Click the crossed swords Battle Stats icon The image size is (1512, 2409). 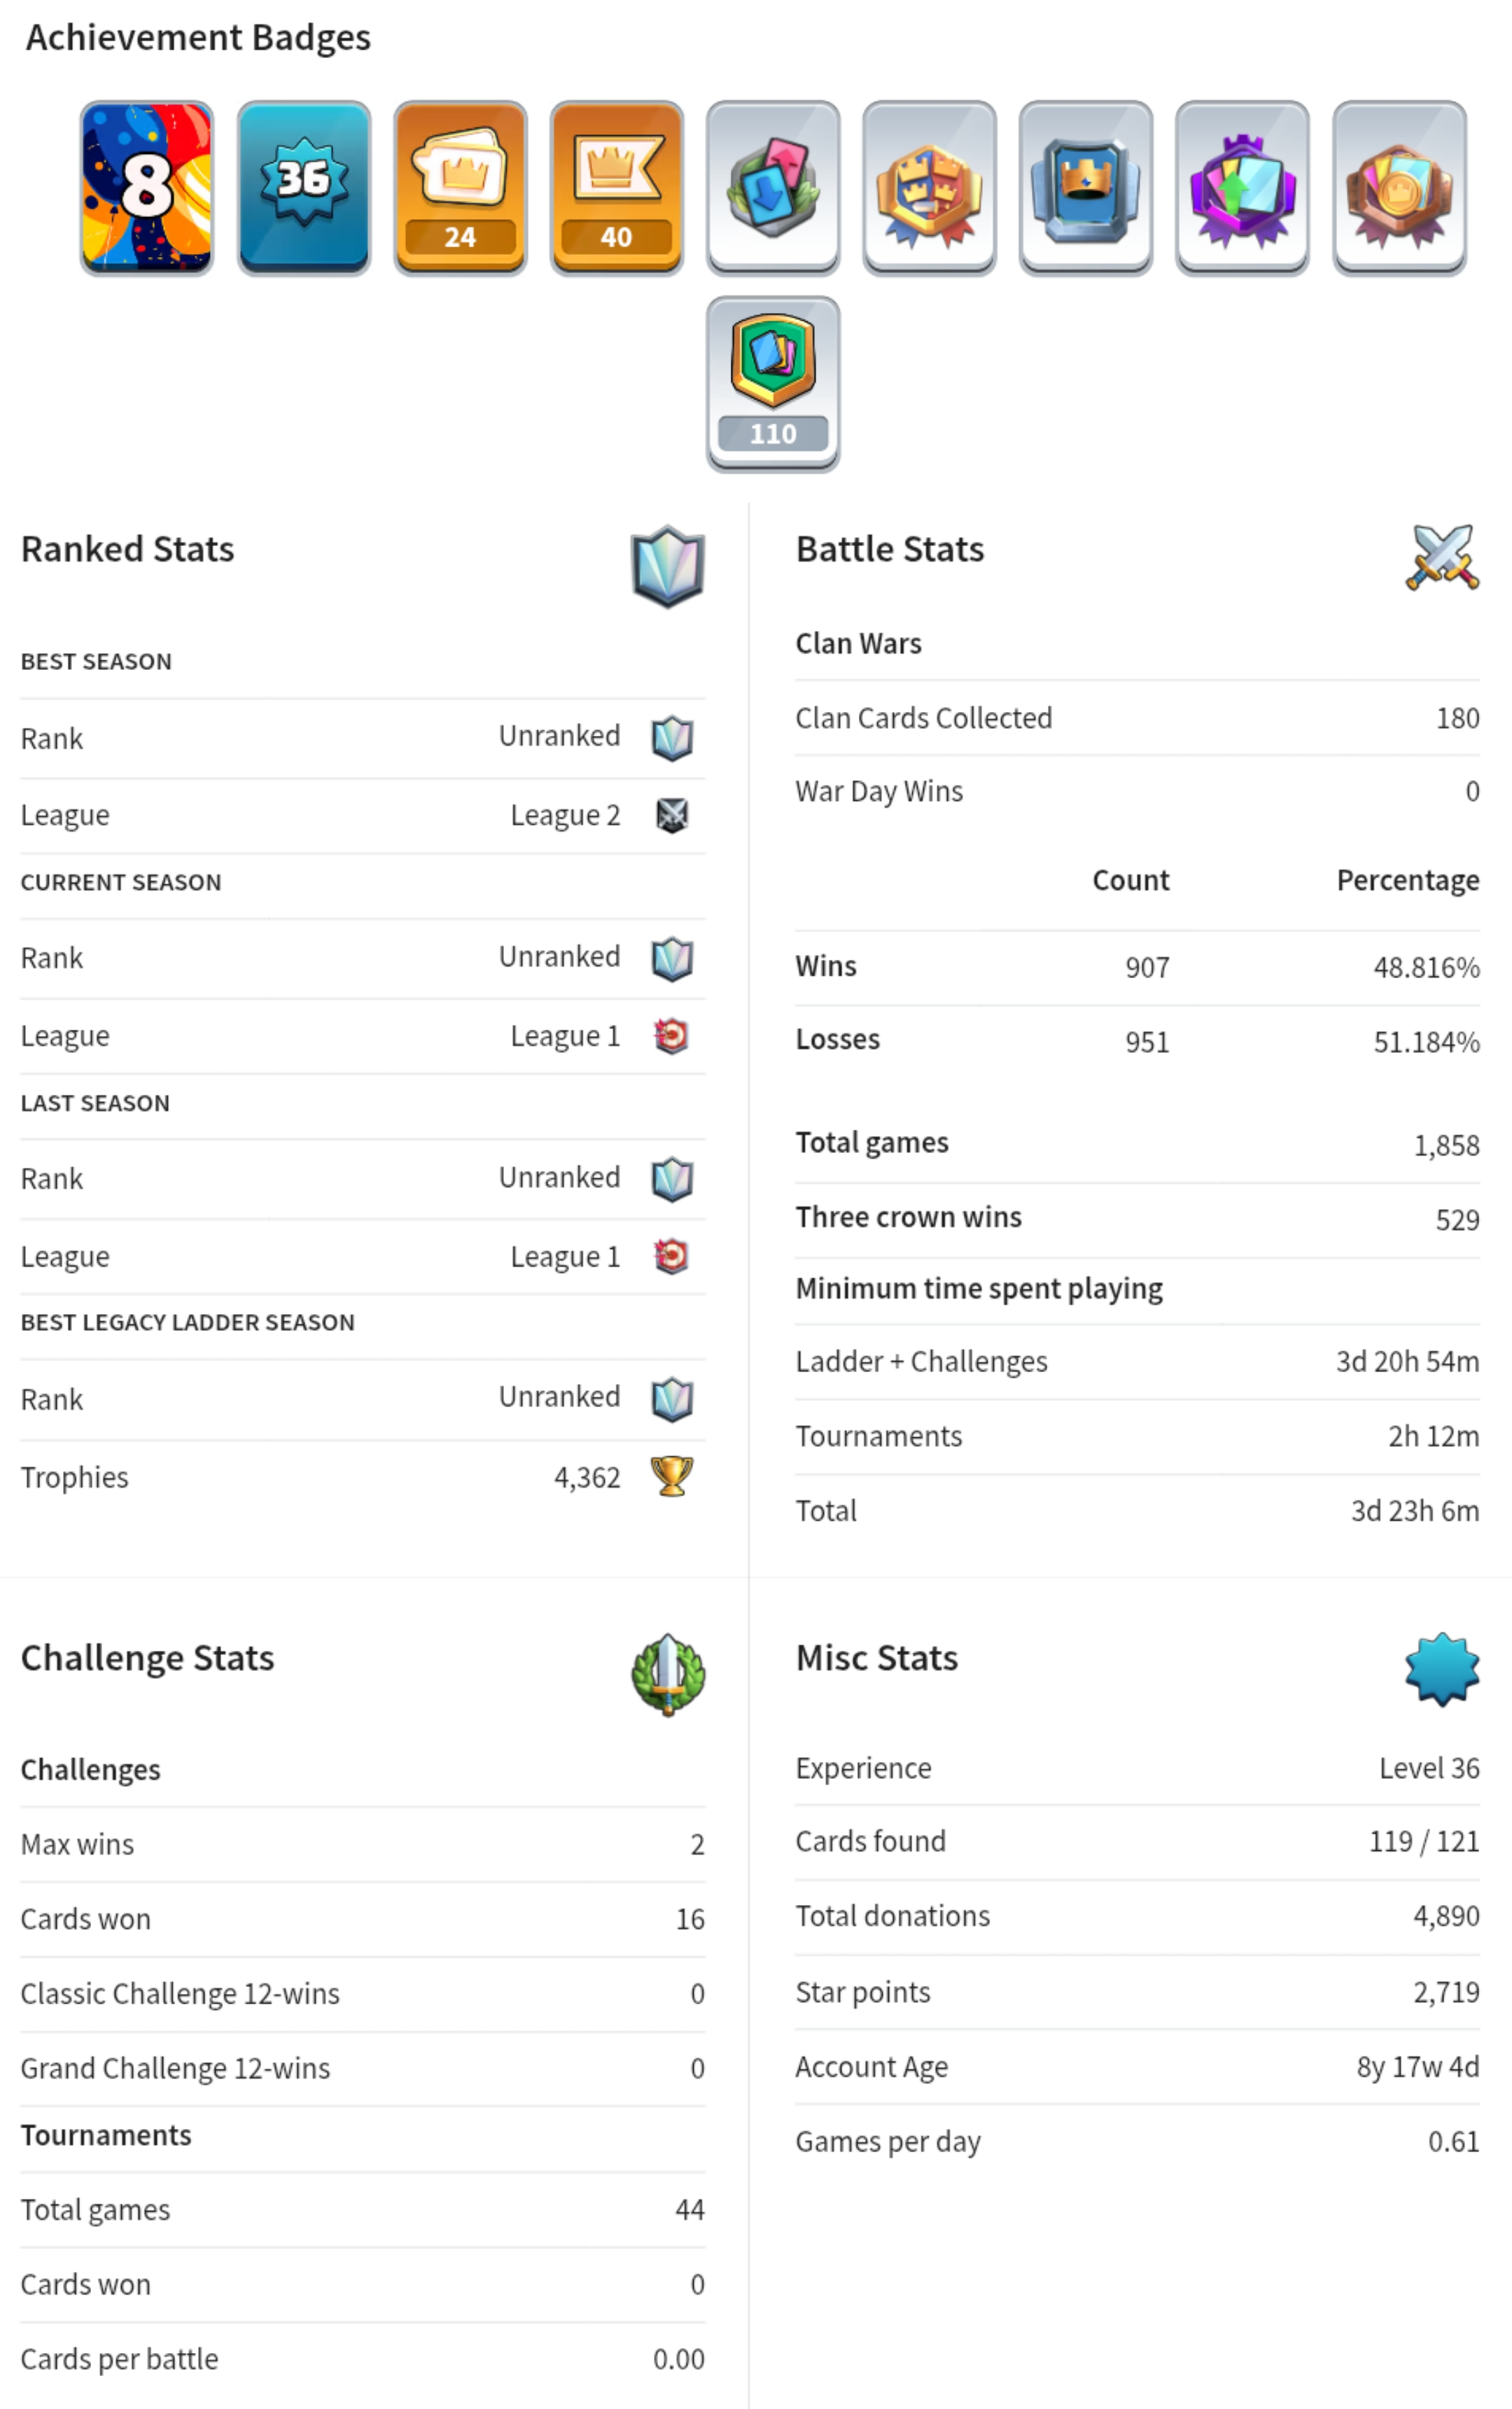point(1442,557)
